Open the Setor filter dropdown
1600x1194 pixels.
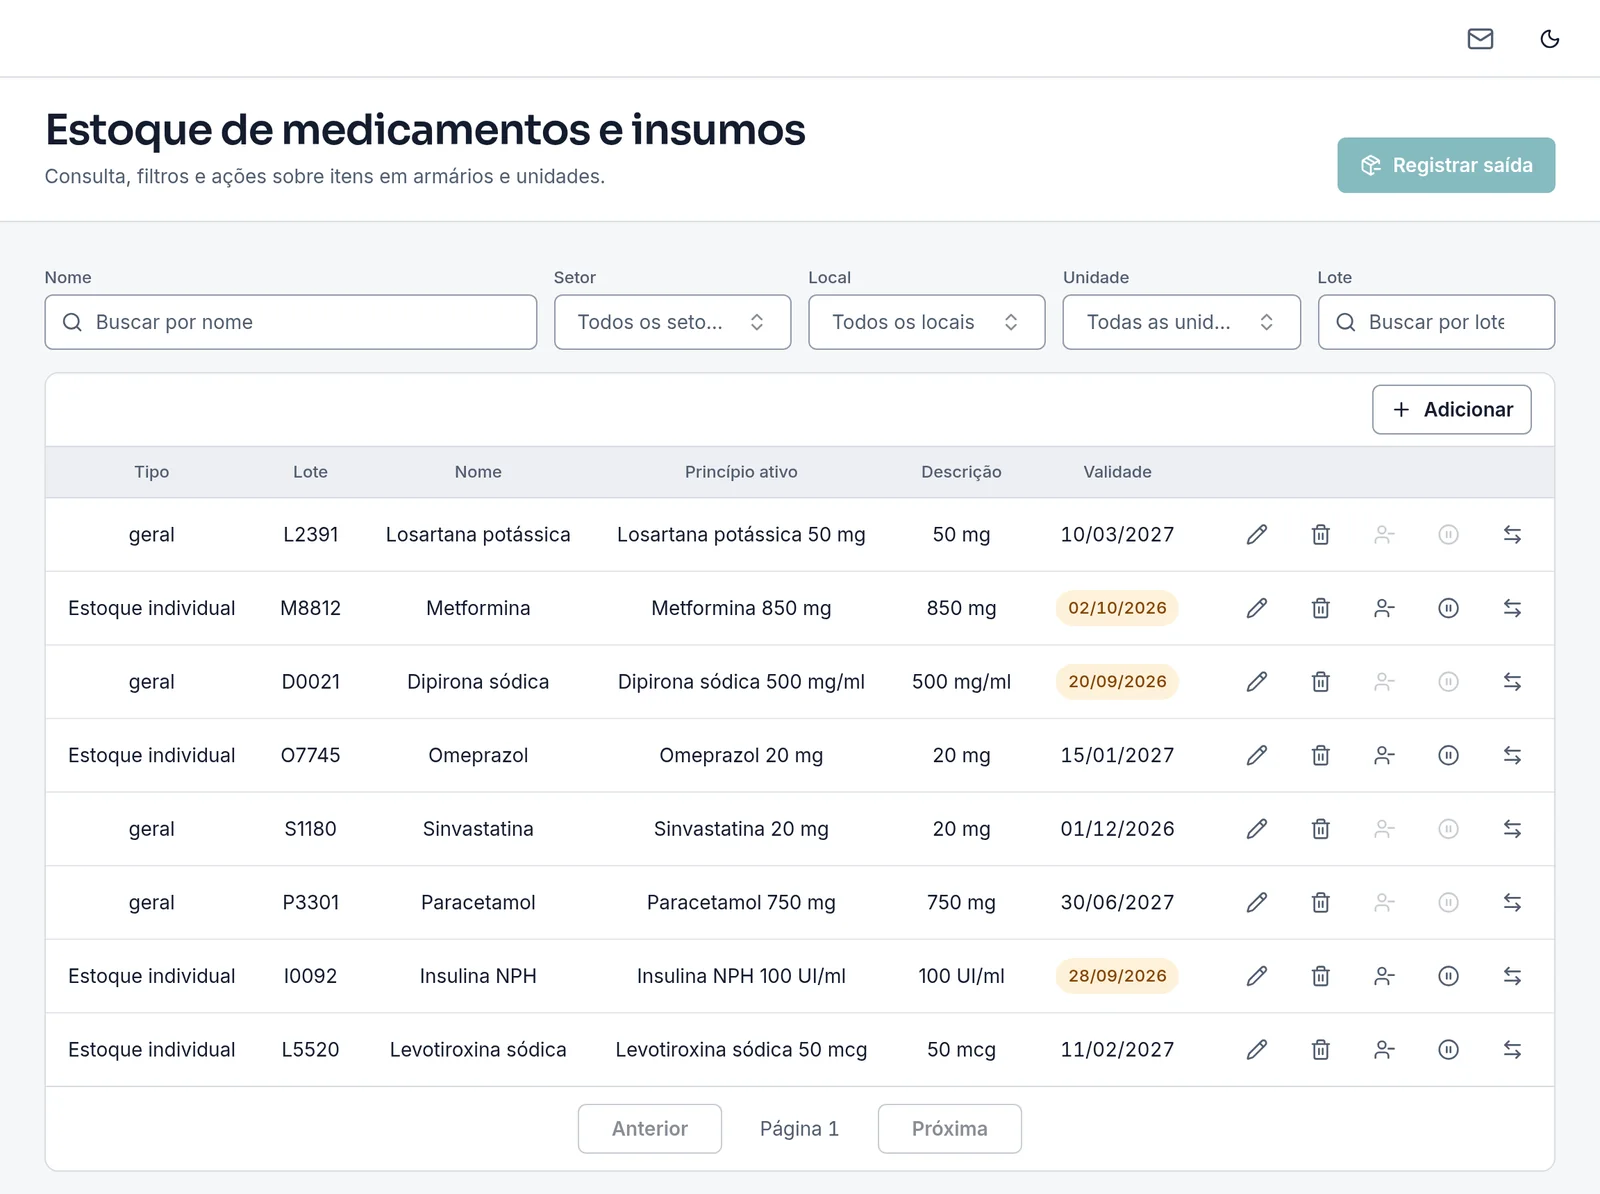(x=672, y=322)
